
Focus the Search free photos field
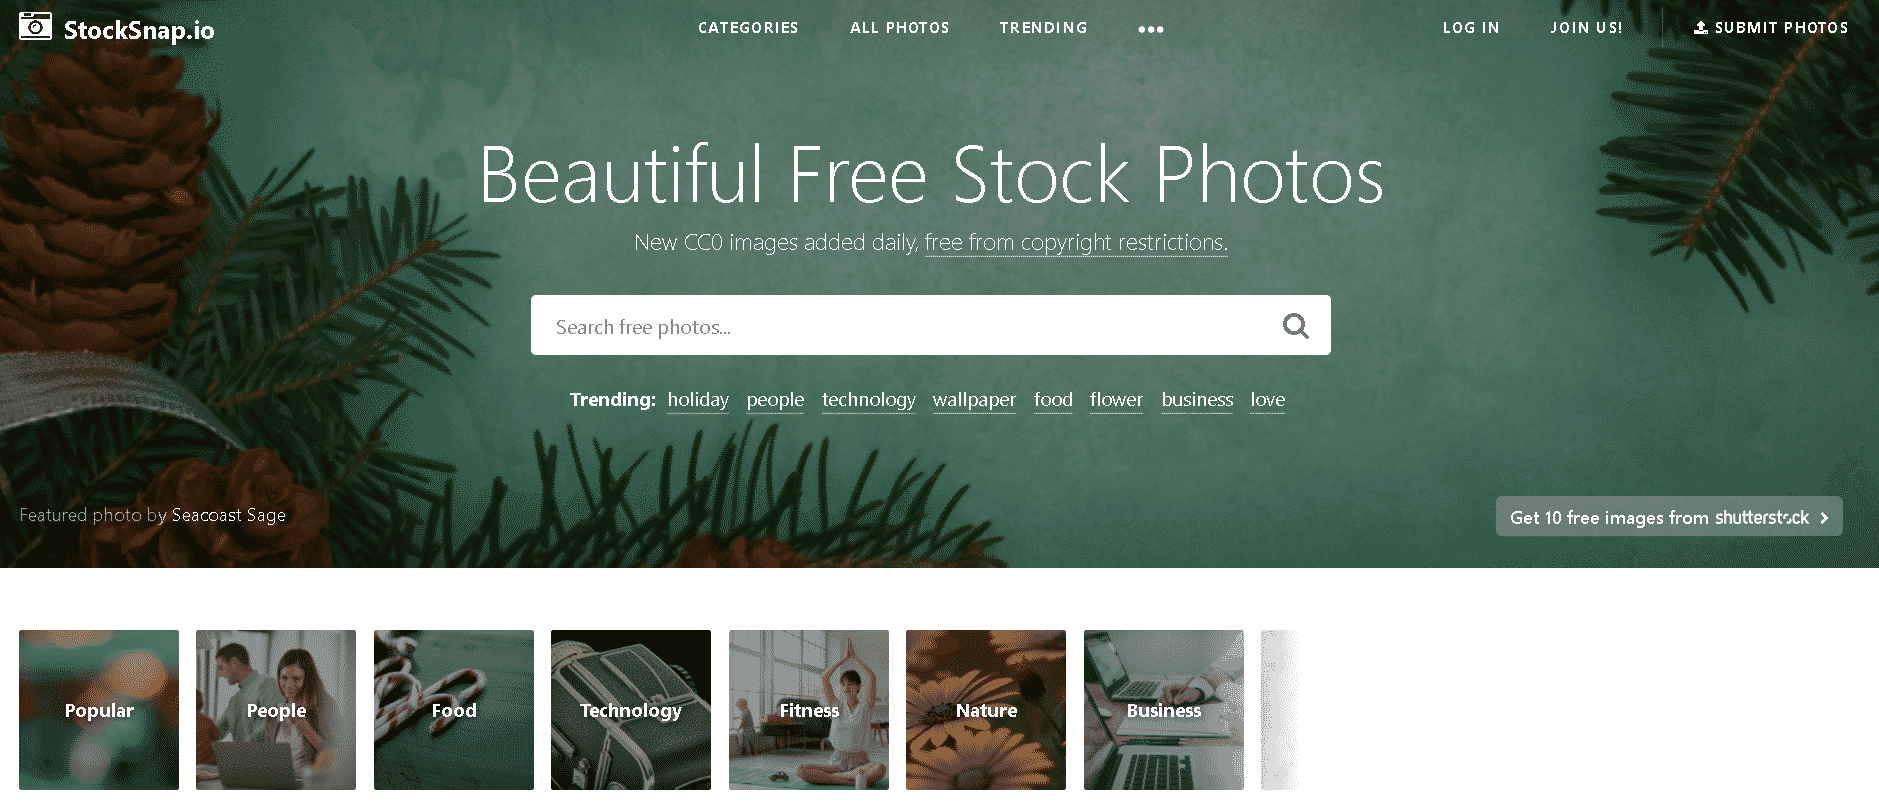[x=930, y=325]
